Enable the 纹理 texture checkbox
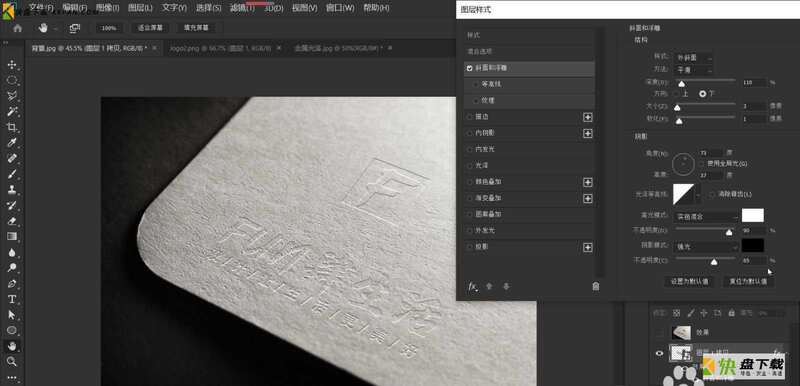The image size is (800, 386). 476,100
